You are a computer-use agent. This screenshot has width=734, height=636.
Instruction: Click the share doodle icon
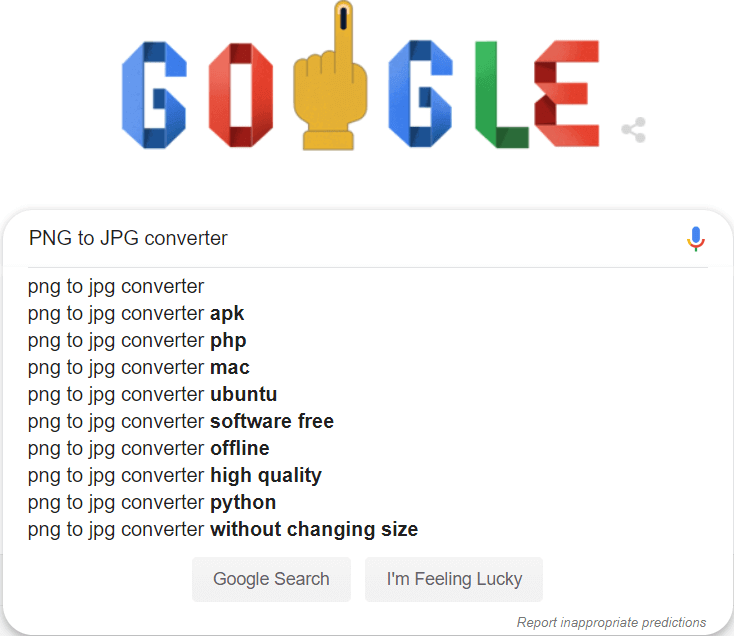coord(633,130)
